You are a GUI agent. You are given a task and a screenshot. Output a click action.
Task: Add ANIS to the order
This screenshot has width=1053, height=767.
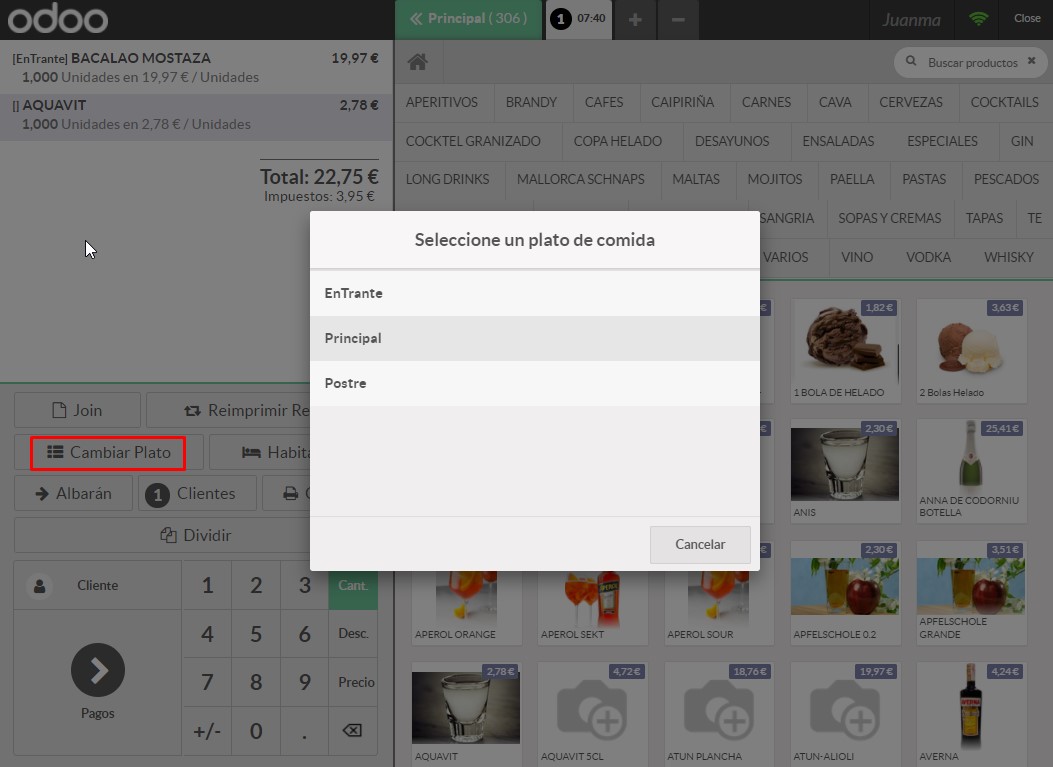pyautogui.click(x=845, y=471)
